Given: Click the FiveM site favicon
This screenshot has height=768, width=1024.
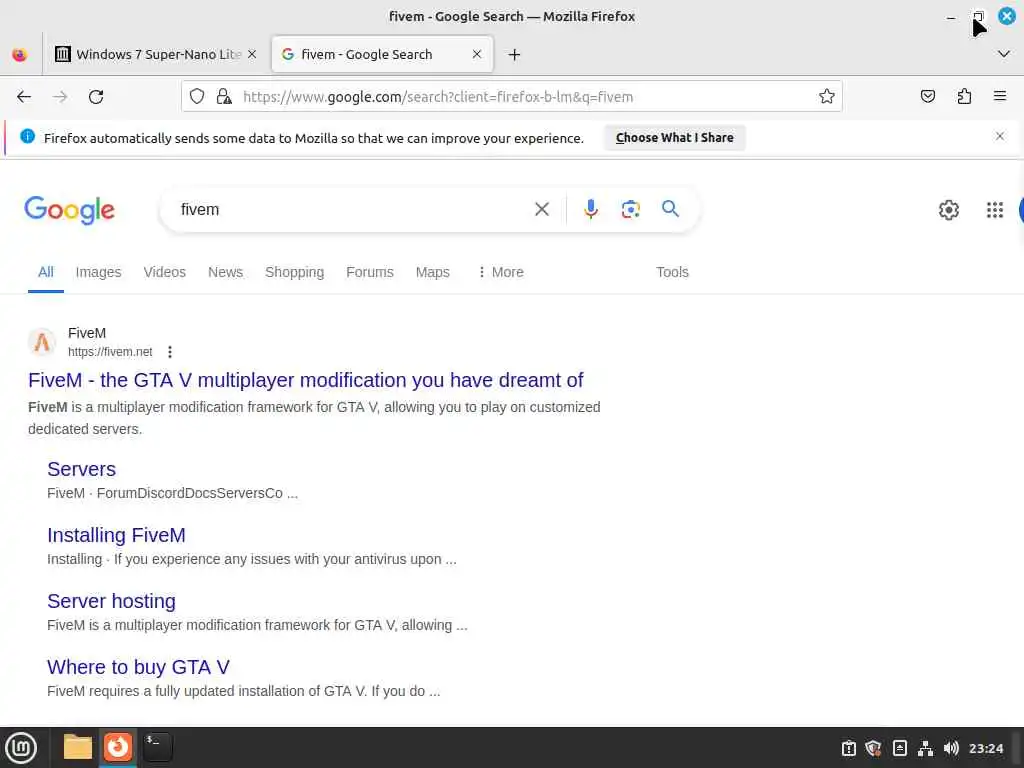Looking at the screenshot, I should (42, 342).
